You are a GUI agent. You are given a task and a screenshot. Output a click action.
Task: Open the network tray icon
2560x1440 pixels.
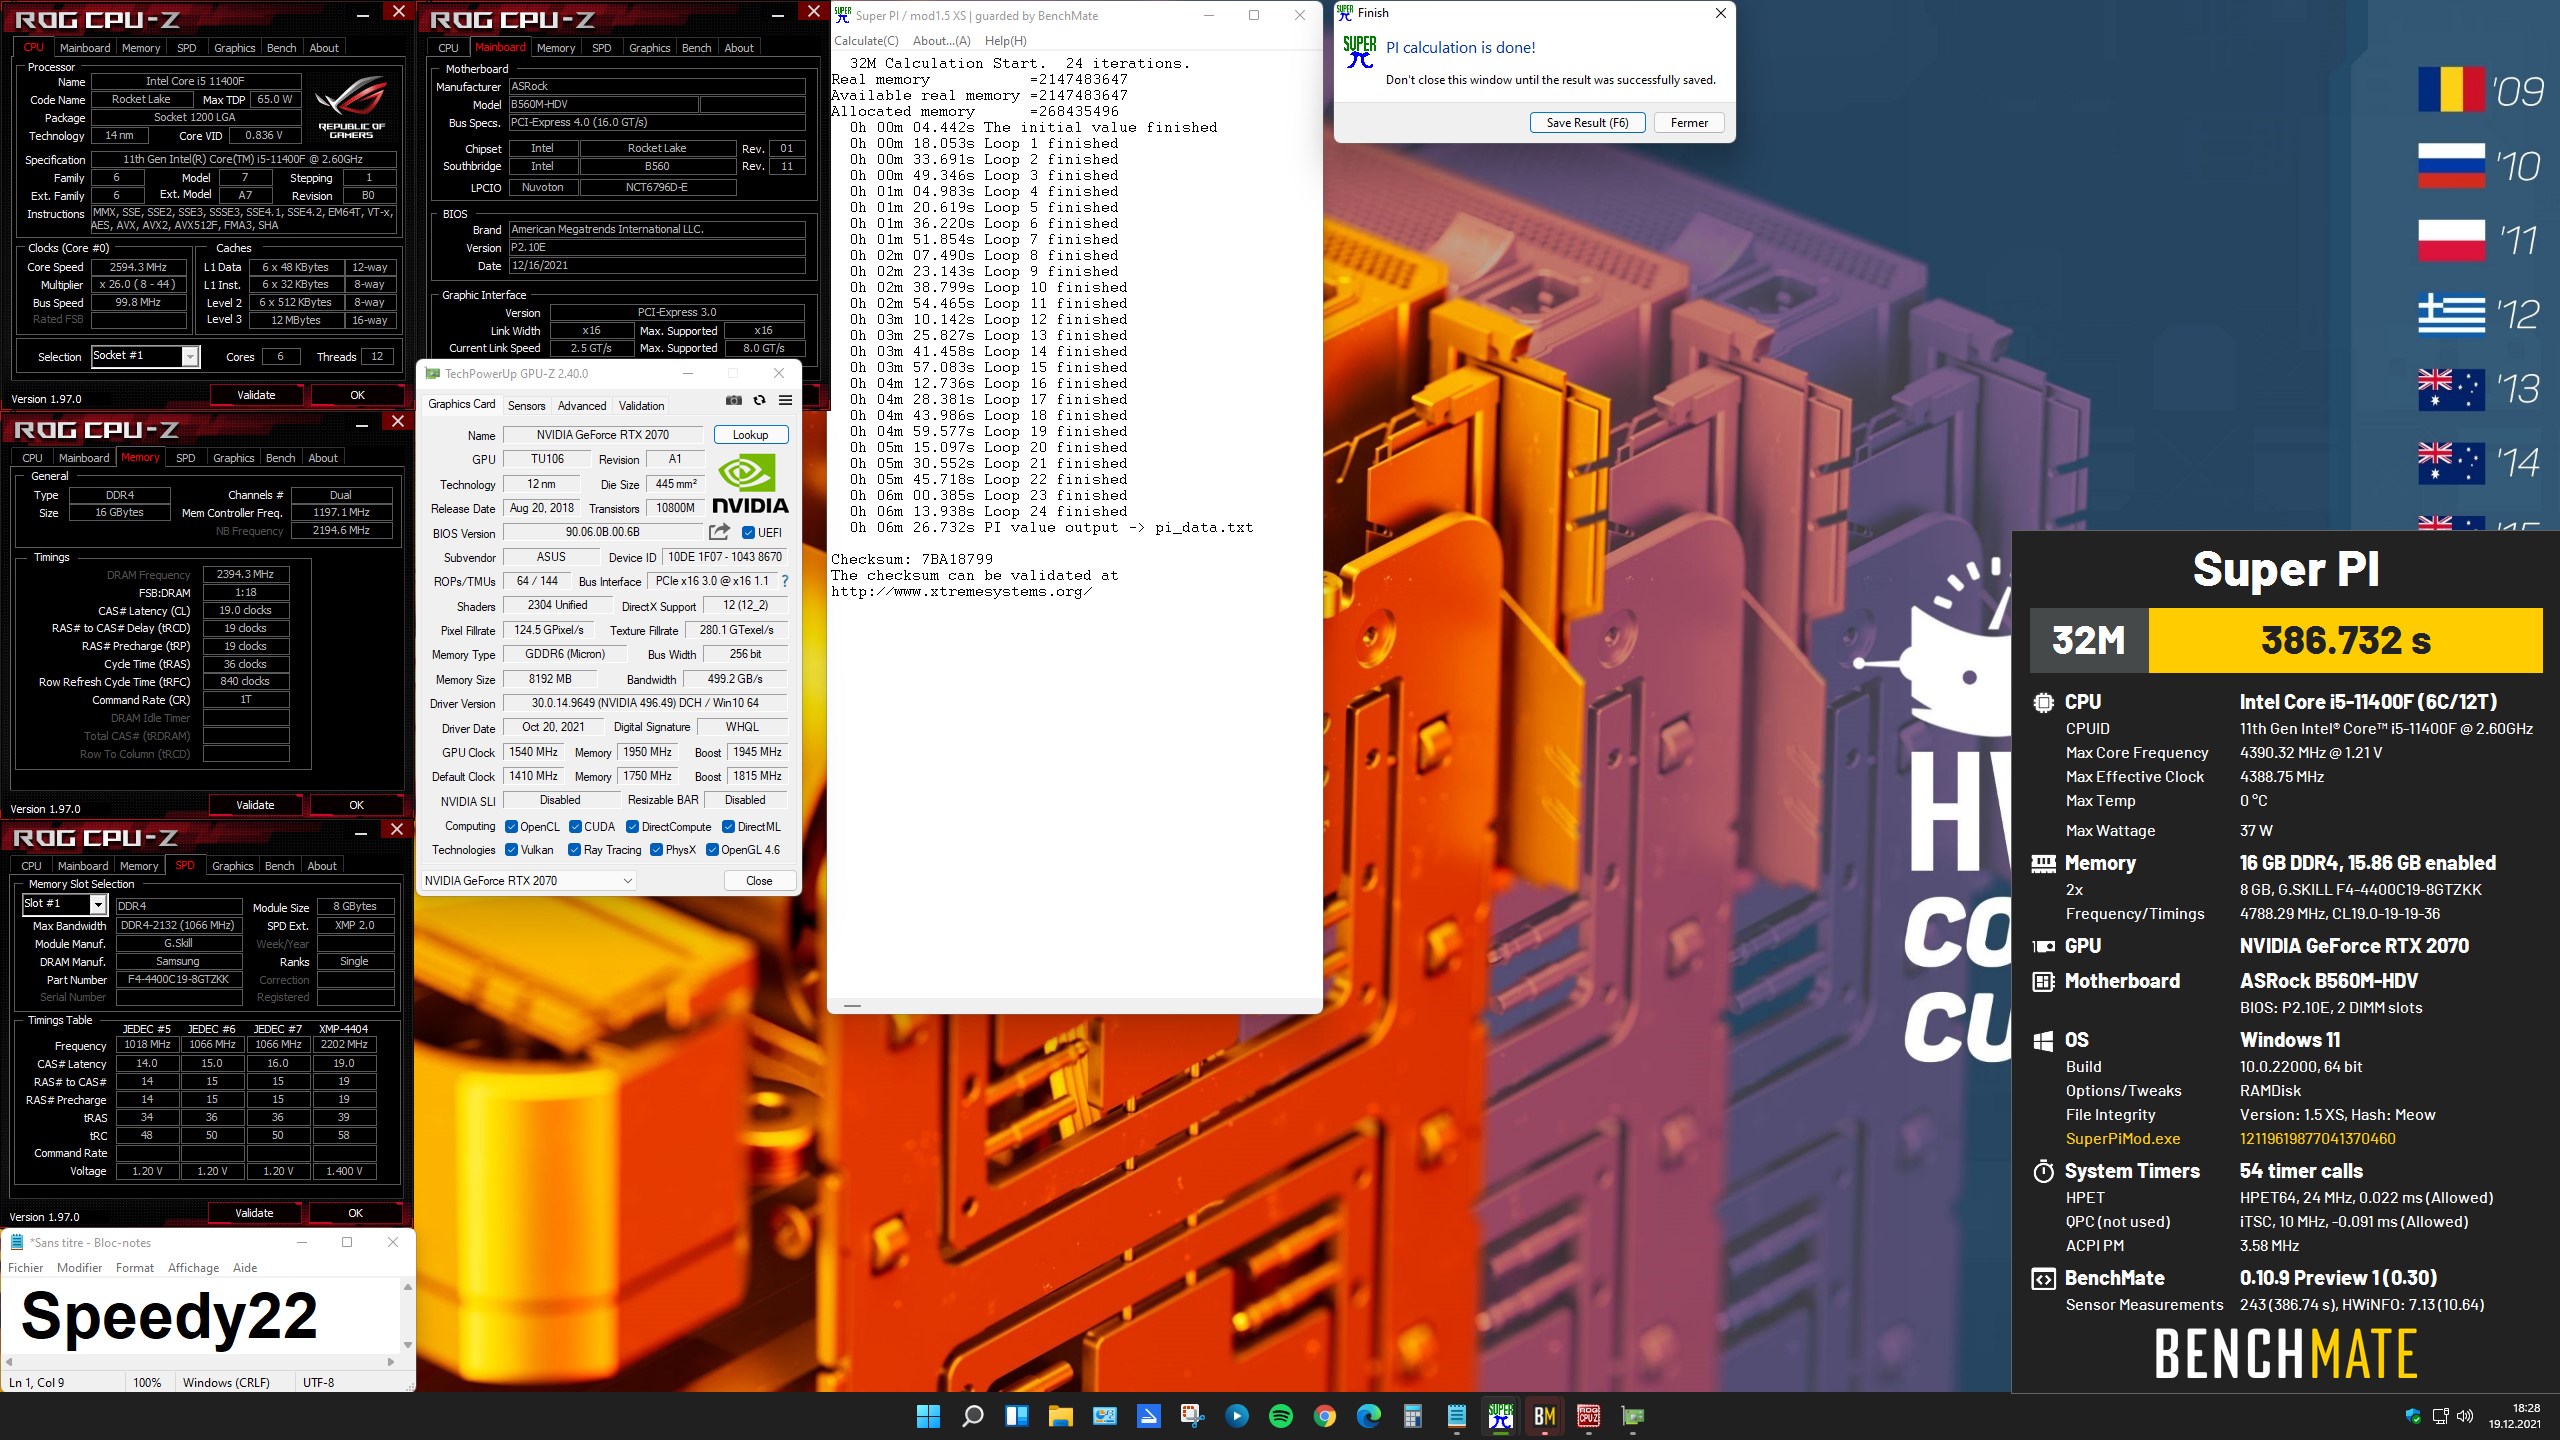(2440, 1416)
